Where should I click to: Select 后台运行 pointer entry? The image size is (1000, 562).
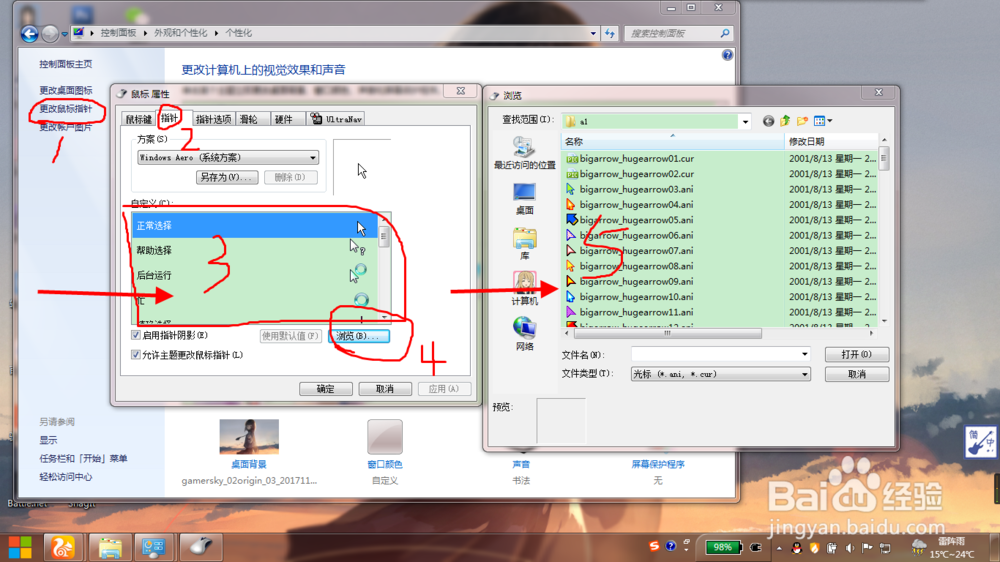click(254, 275)
